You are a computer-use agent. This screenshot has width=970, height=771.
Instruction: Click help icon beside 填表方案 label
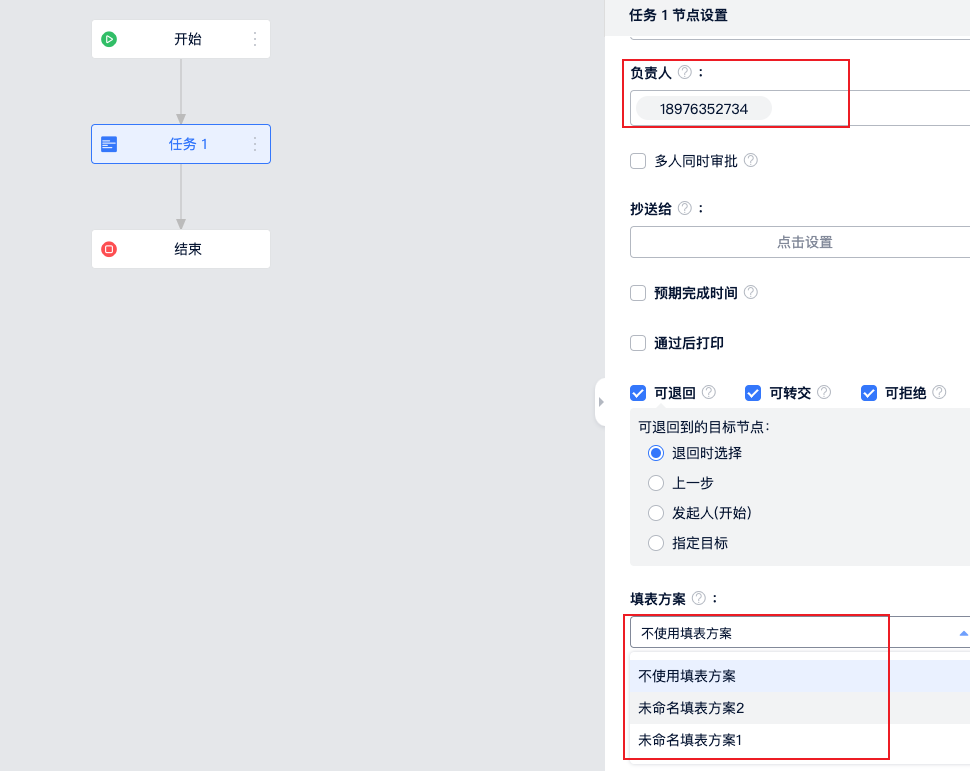pos(698,598)
